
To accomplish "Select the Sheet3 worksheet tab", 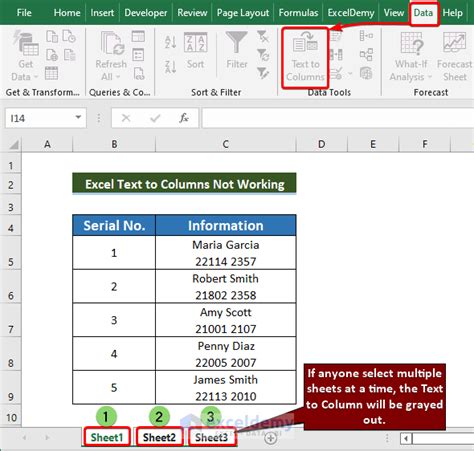I will 211,437.
